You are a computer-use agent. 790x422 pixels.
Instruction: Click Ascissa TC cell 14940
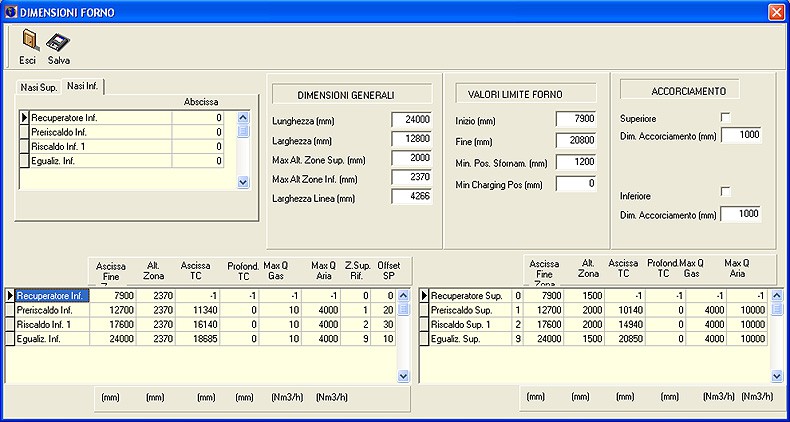point(625,324)
